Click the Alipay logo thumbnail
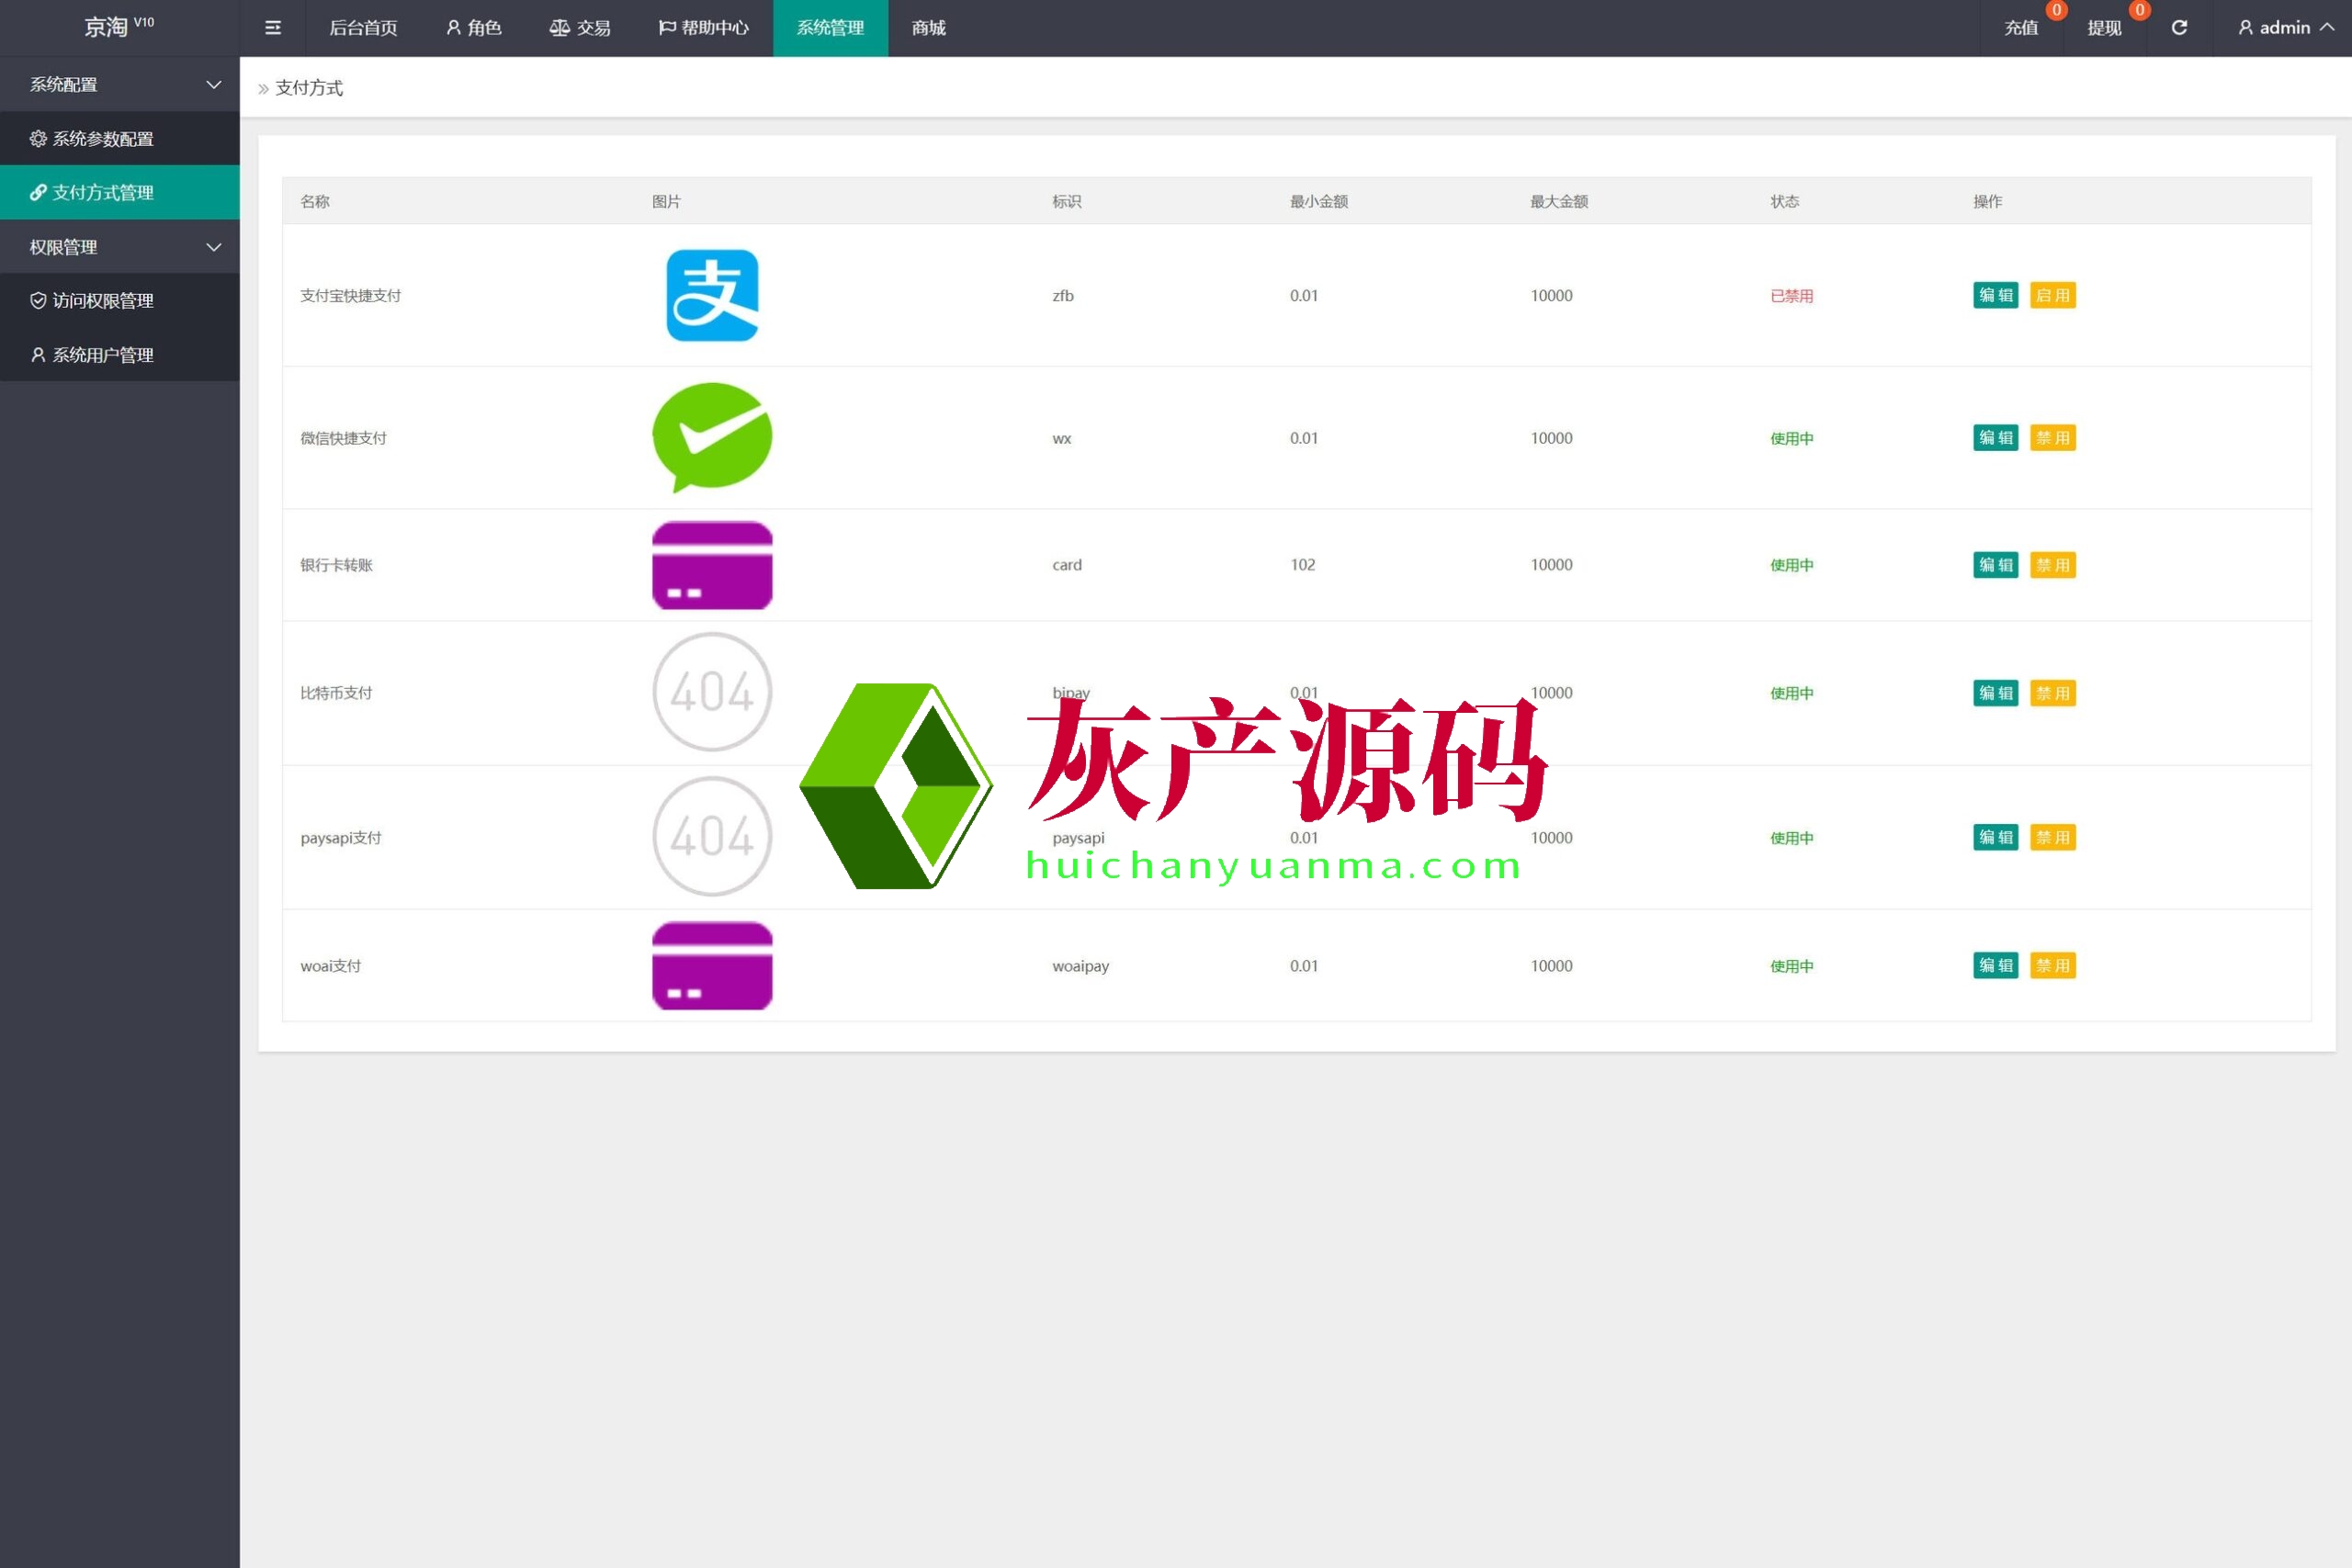This screenshot has width=2352, height=1568. (x=712, y=295)
